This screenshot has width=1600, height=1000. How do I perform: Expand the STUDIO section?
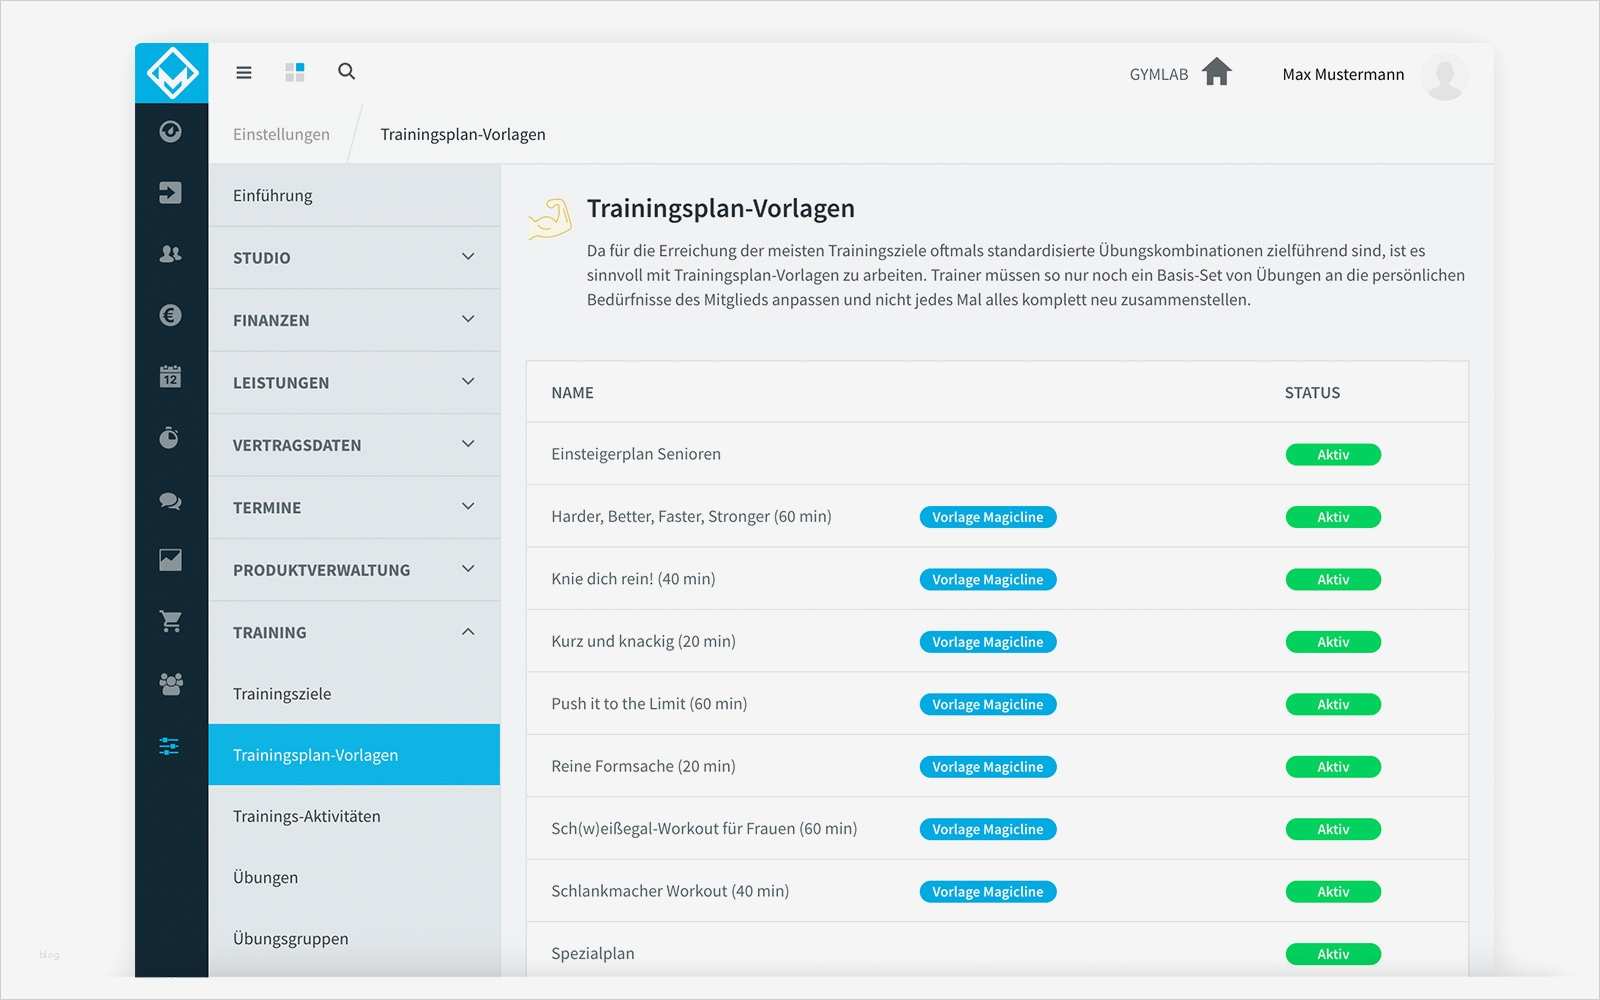(x=354, y=257)
